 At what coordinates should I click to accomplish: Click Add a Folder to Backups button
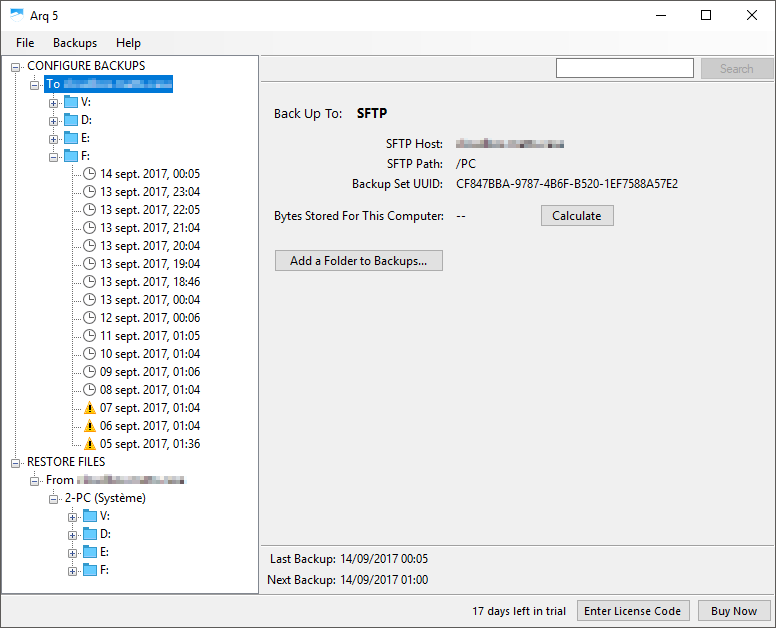[359, 261]
